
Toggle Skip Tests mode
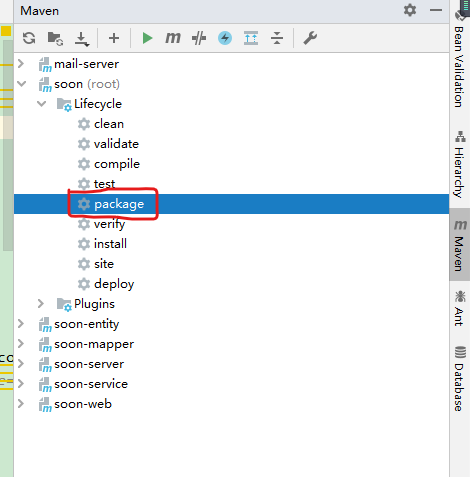click(x=199, y=38)
